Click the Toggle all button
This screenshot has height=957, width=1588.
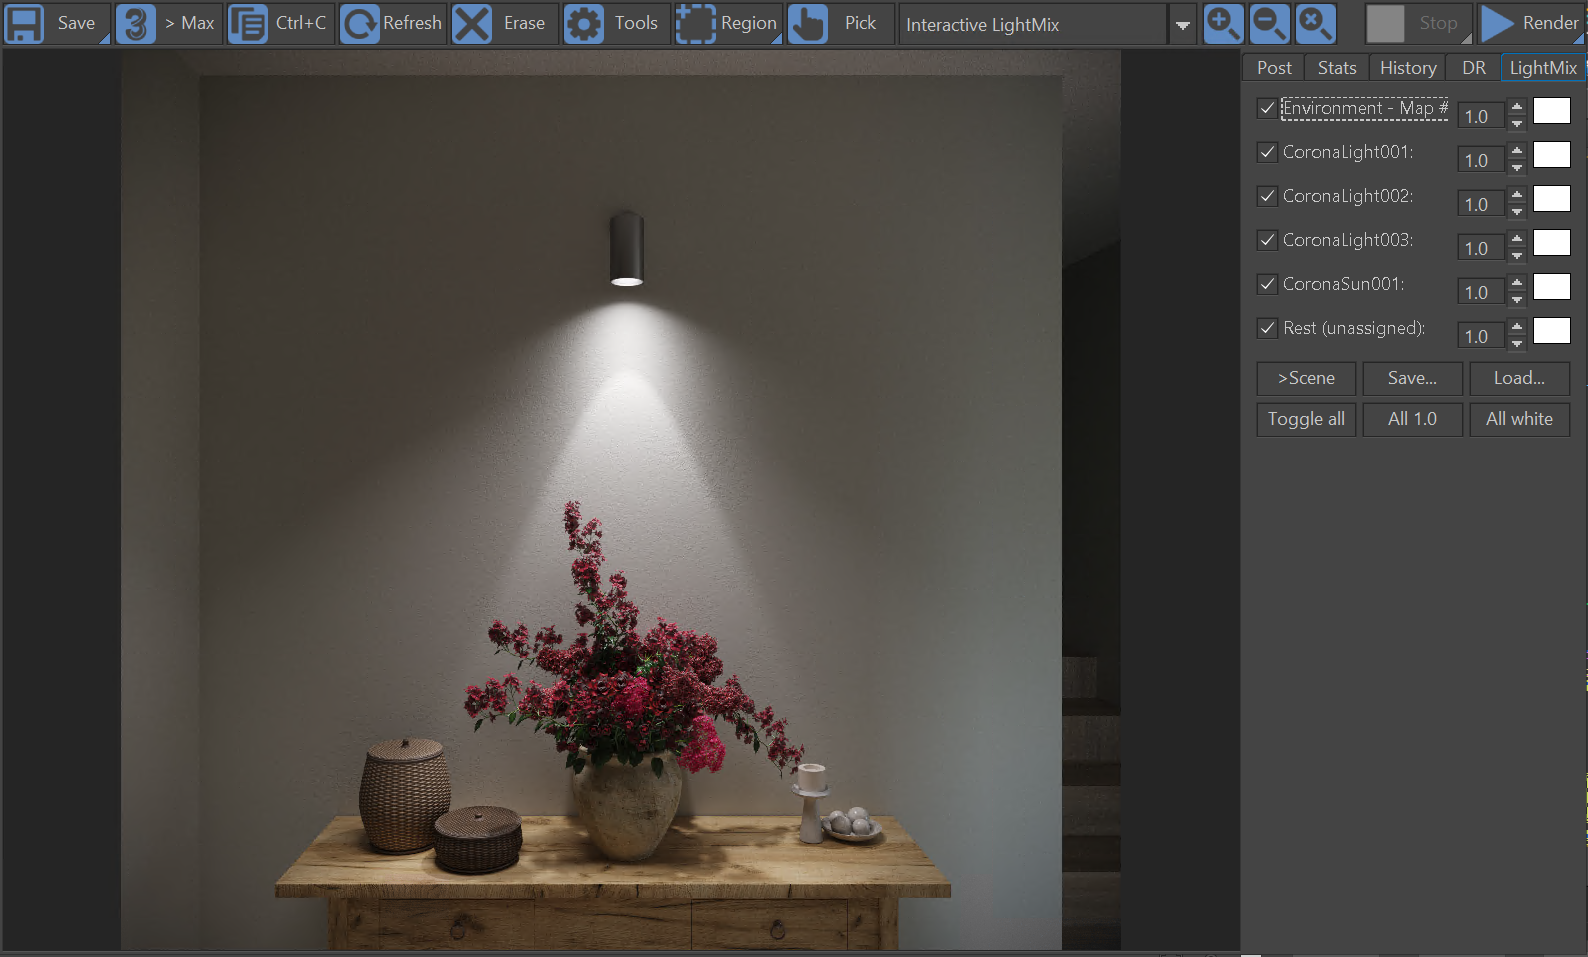click(1306, 419)
